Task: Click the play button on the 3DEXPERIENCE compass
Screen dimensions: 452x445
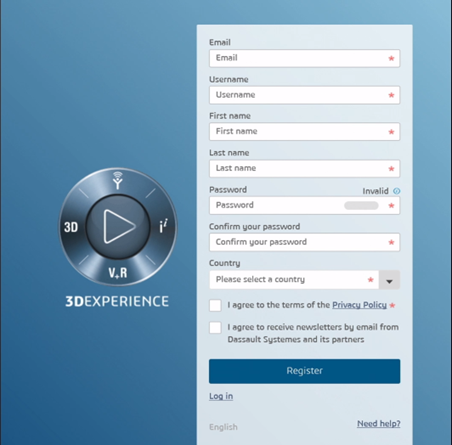Action: (x=118, y=226)
